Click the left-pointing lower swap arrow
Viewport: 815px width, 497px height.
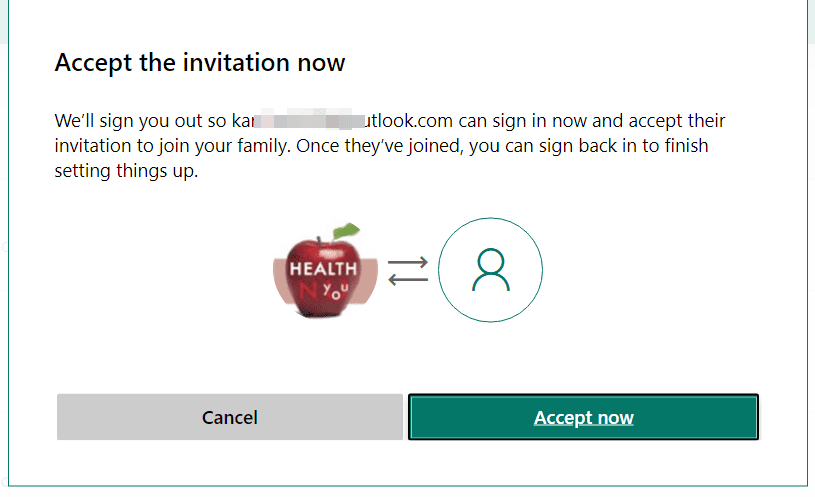[407, 279]
